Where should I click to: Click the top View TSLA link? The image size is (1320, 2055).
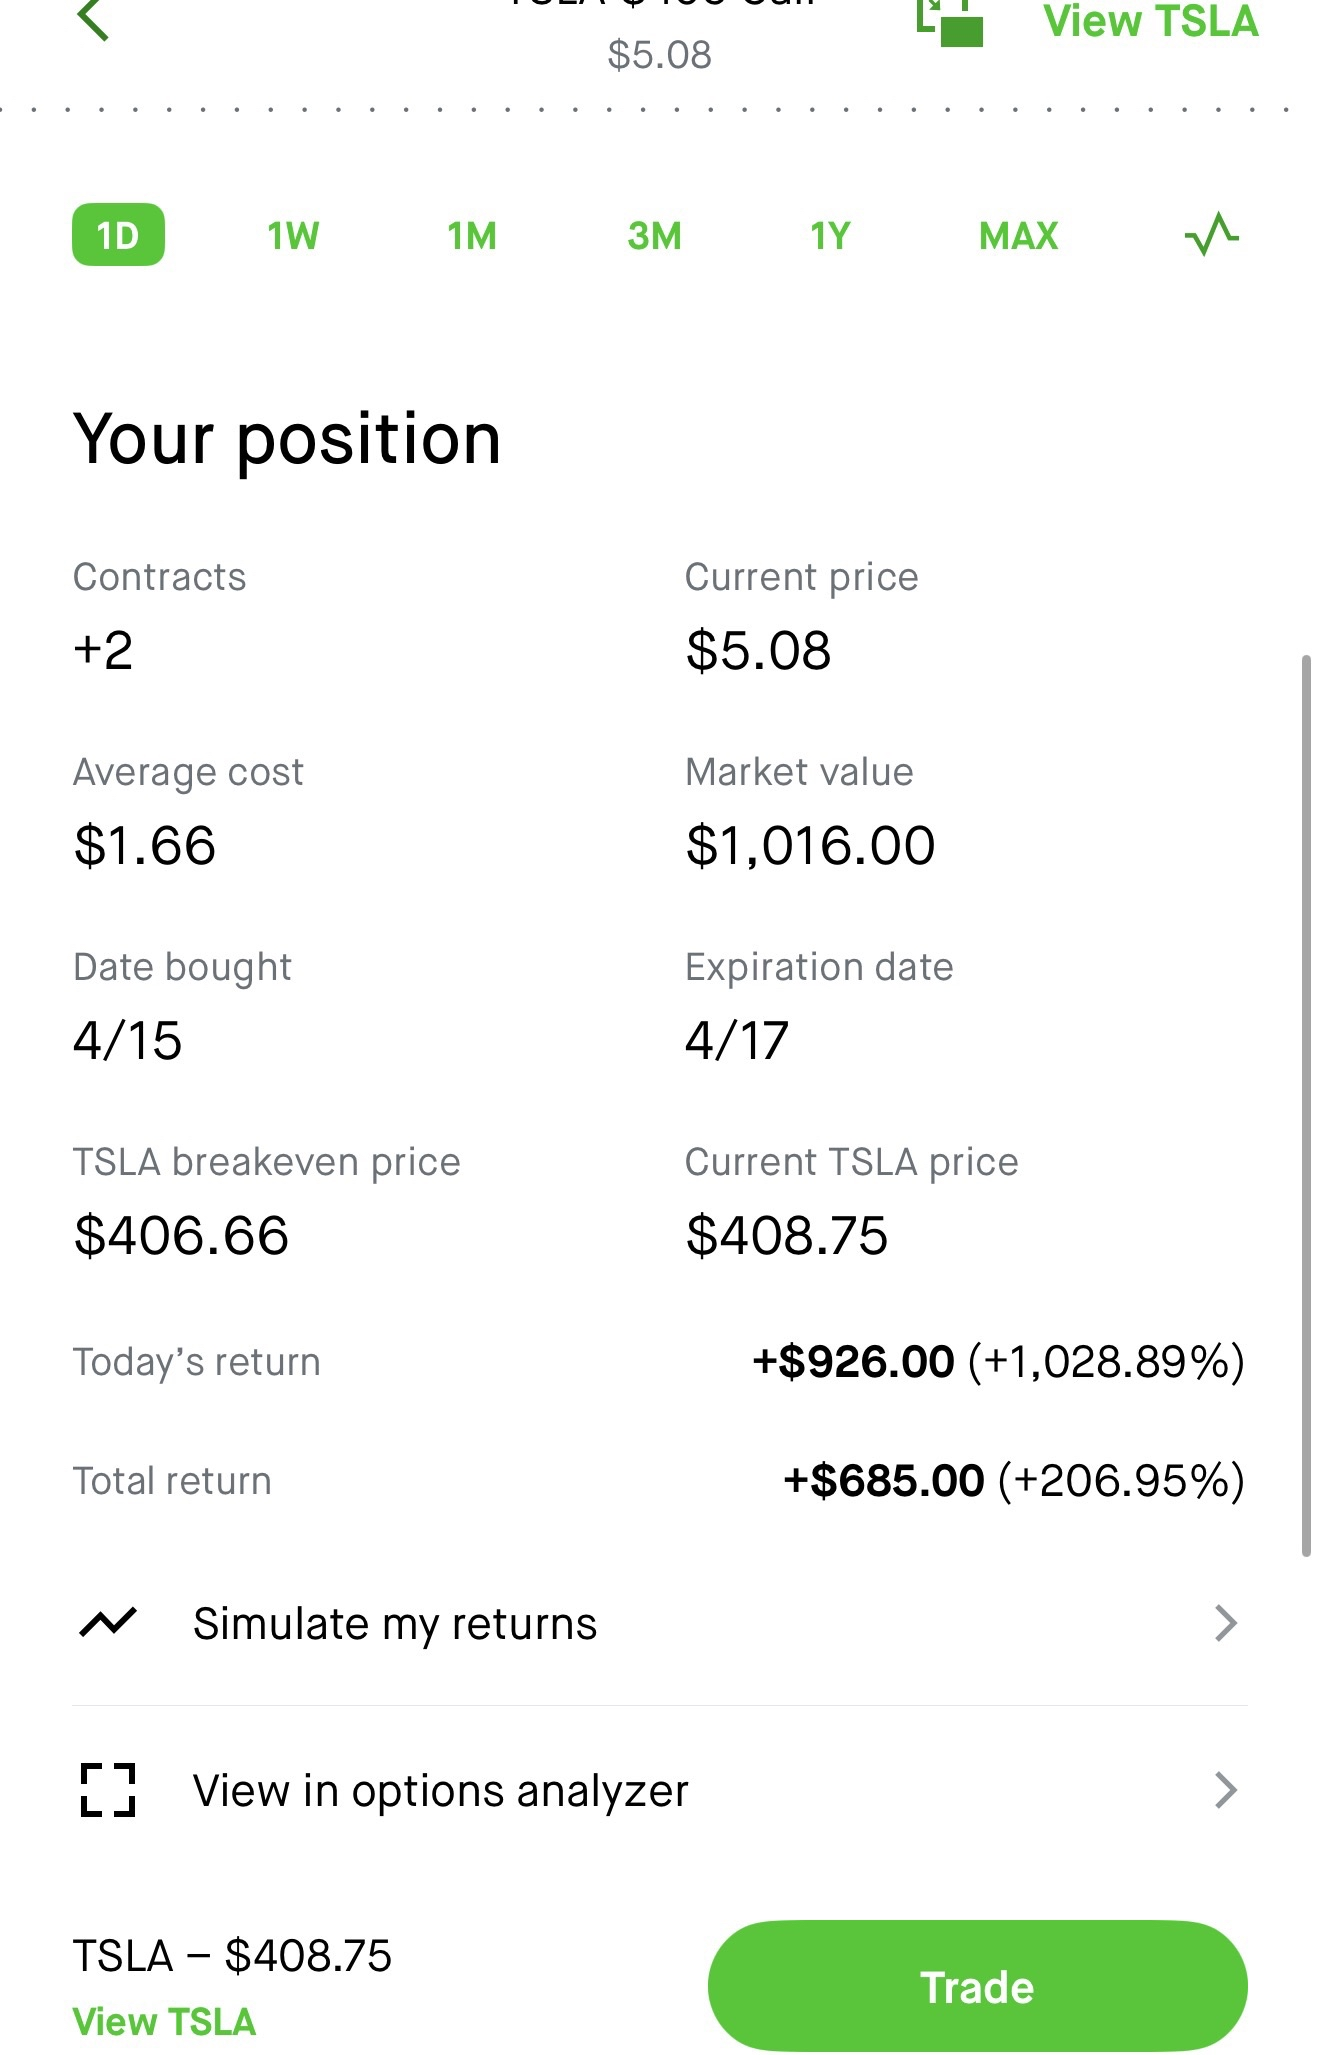tap(1151, 22)
